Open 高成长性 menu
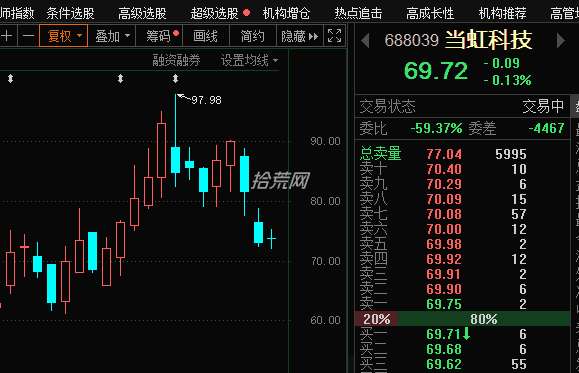579x373 pixels. (x=430, y=14)
